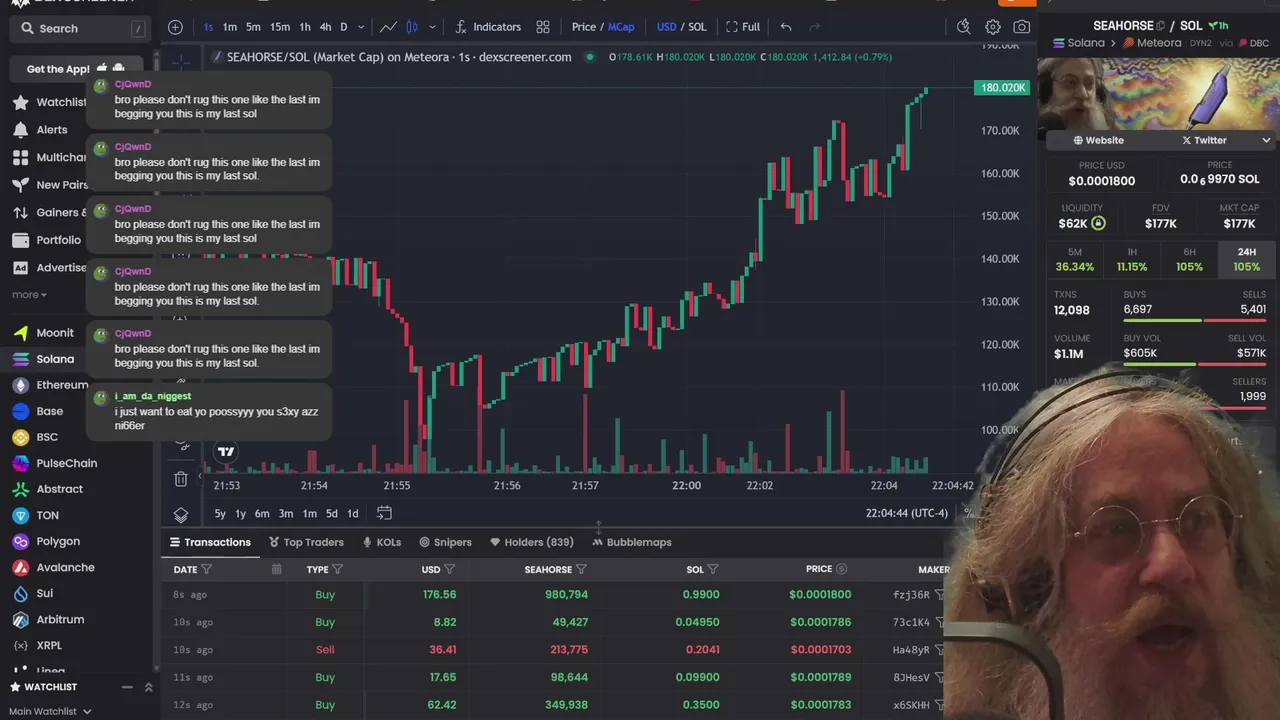Click the go-to-date calendar icon
The height and width of the screenshot is (720, 1280).
tap(384, 513)
